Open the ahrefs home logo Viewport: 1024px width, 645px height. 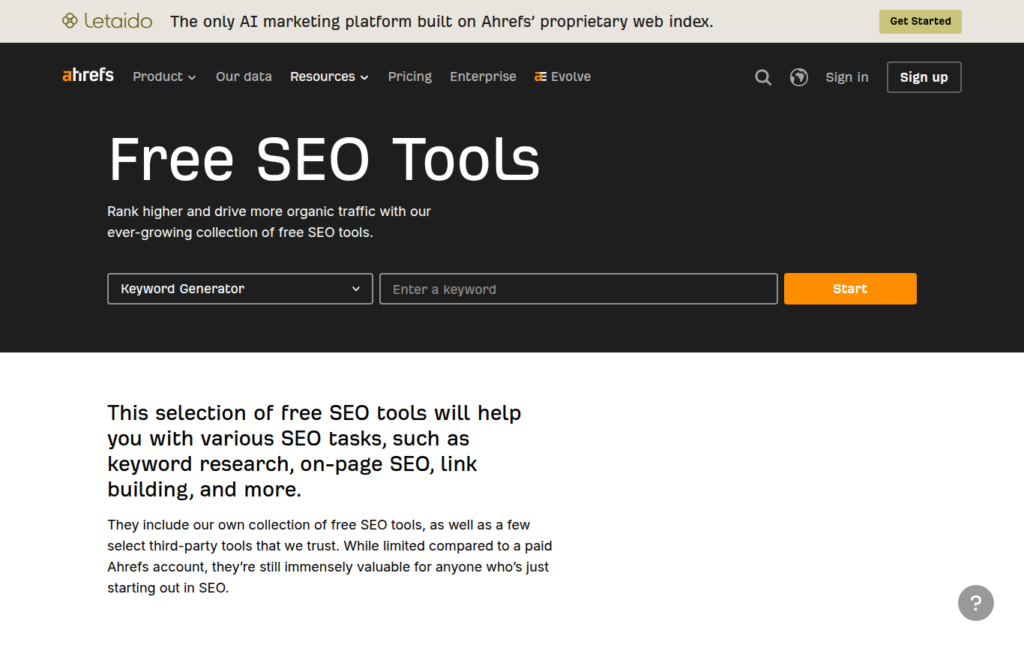click(x=88, y=76)
